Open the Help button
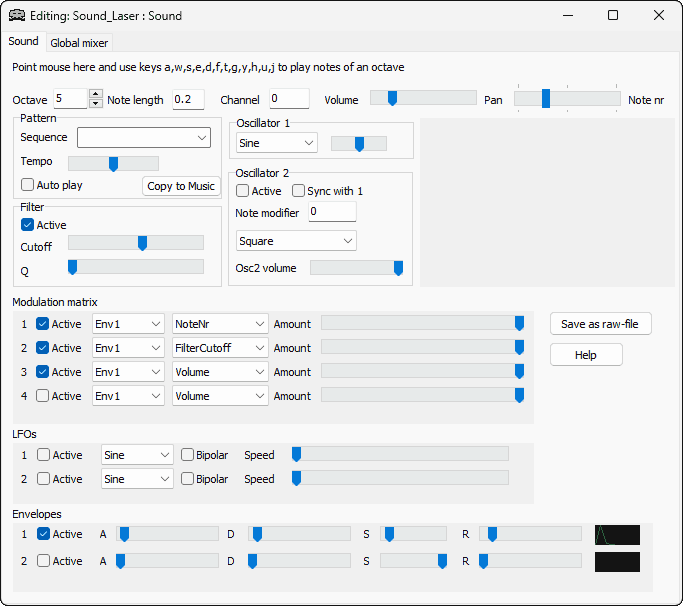 click(586, 355)
